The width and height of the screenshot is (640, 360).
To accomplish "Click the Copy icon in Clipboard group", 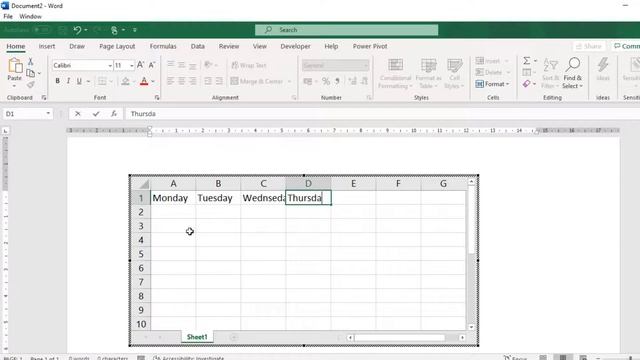I will 31,73.
